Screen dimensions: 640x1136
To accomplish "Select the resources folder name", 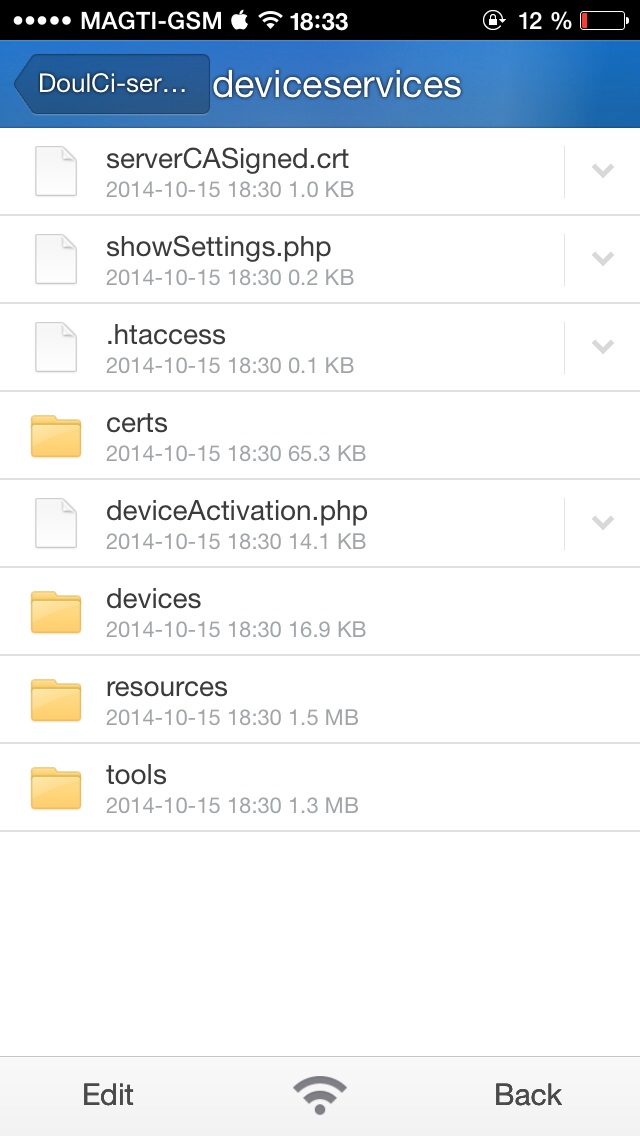I will (x=167, y=687).
